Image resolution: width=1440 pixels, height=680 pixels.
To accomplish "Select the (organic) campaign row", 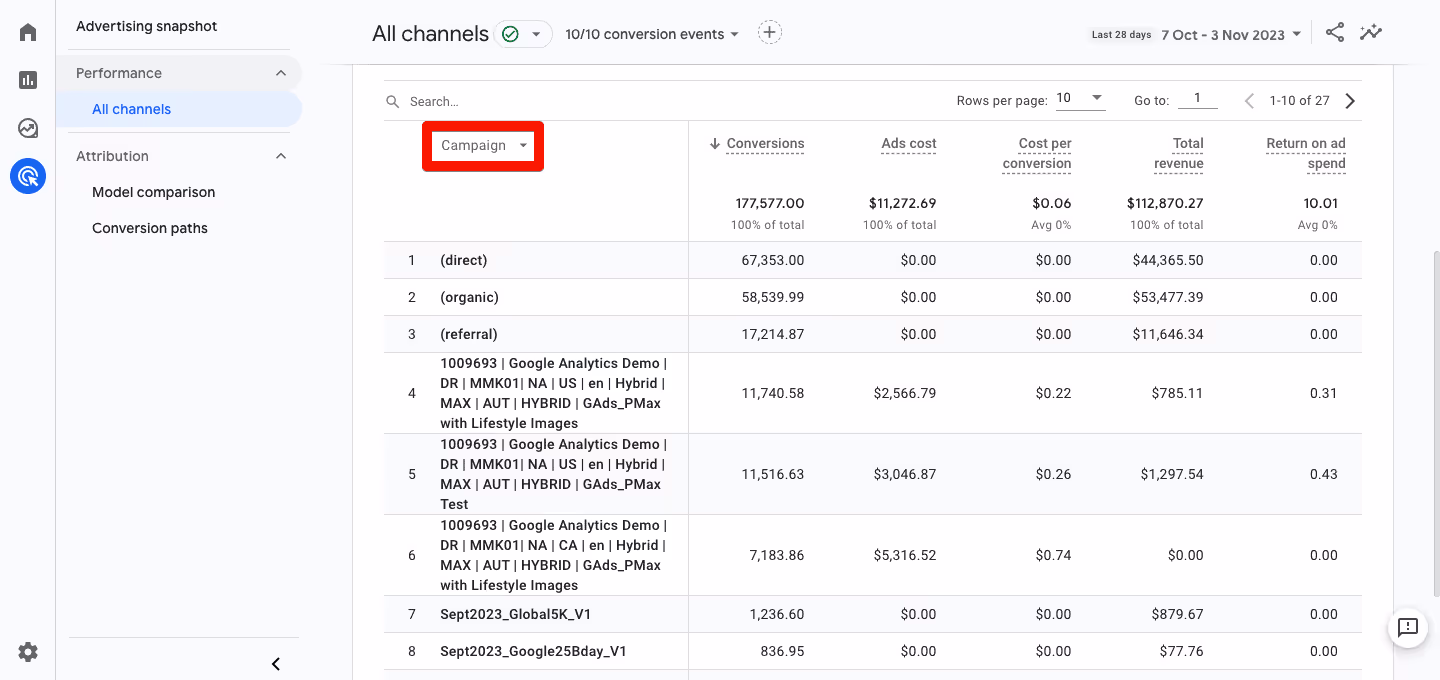I will point(873,297).
